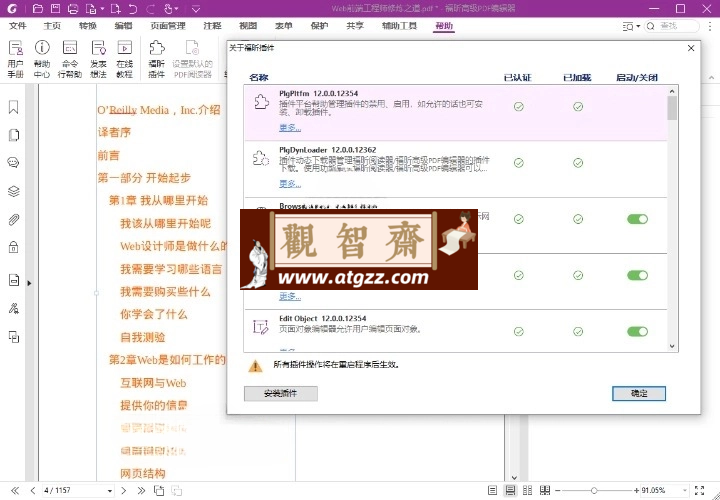Viewport: 720px width, 500px height.
Task: Click the create-from-blank-page icon
Action: (116, 8)
